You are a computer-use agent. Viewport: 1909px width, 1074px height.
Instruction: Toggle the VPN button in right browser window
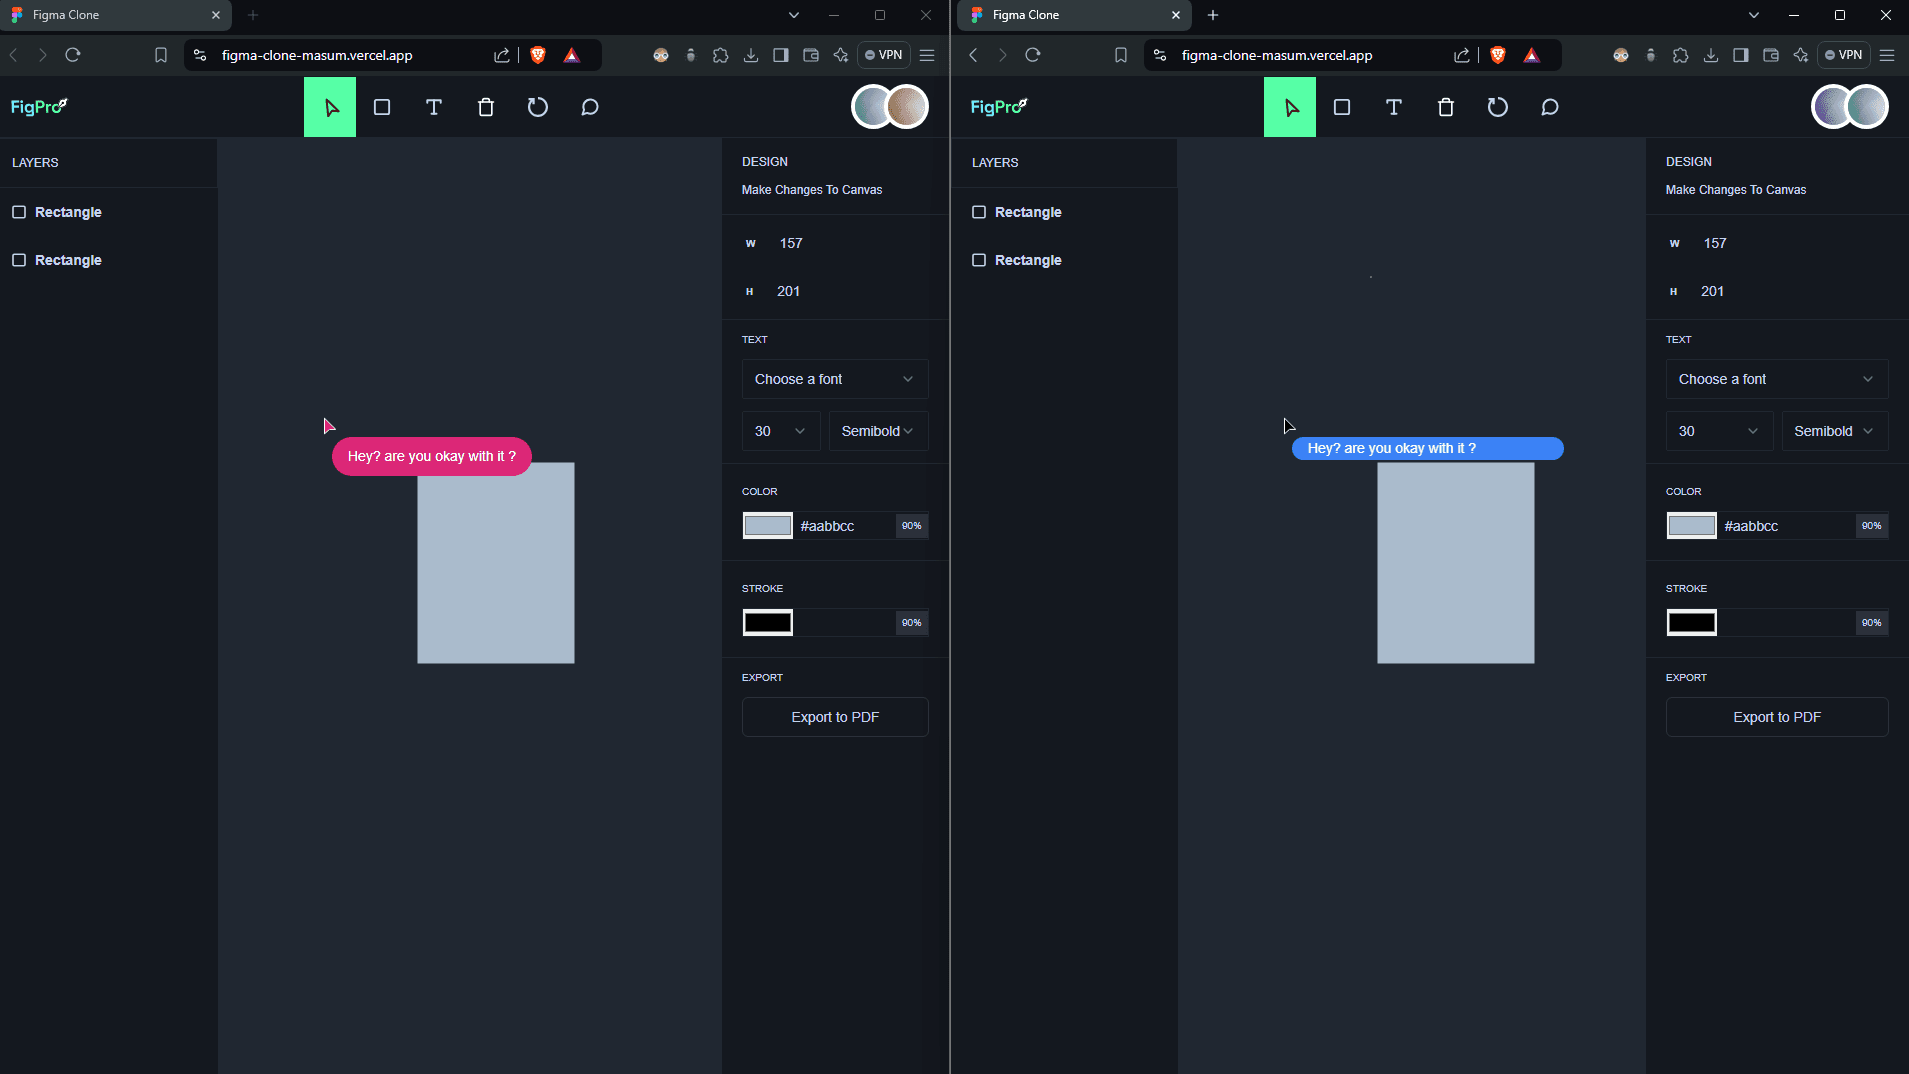point(1843,55)
